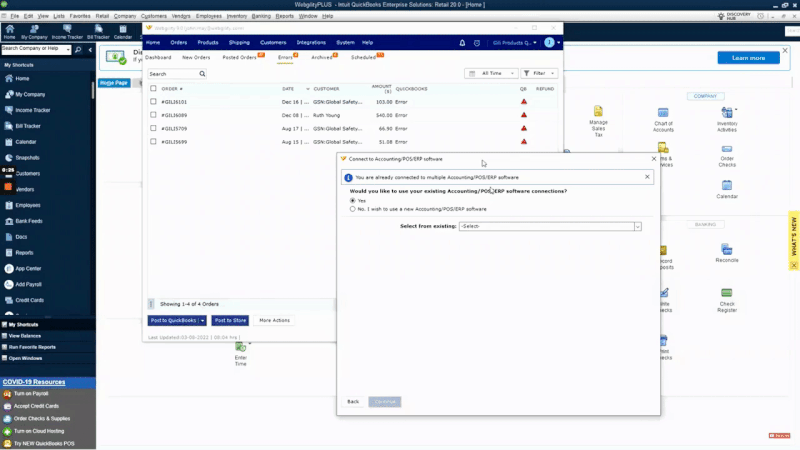Click the clock icon next to bell
The height and width of the screenshot is (450, 800).
coord(477,43)
